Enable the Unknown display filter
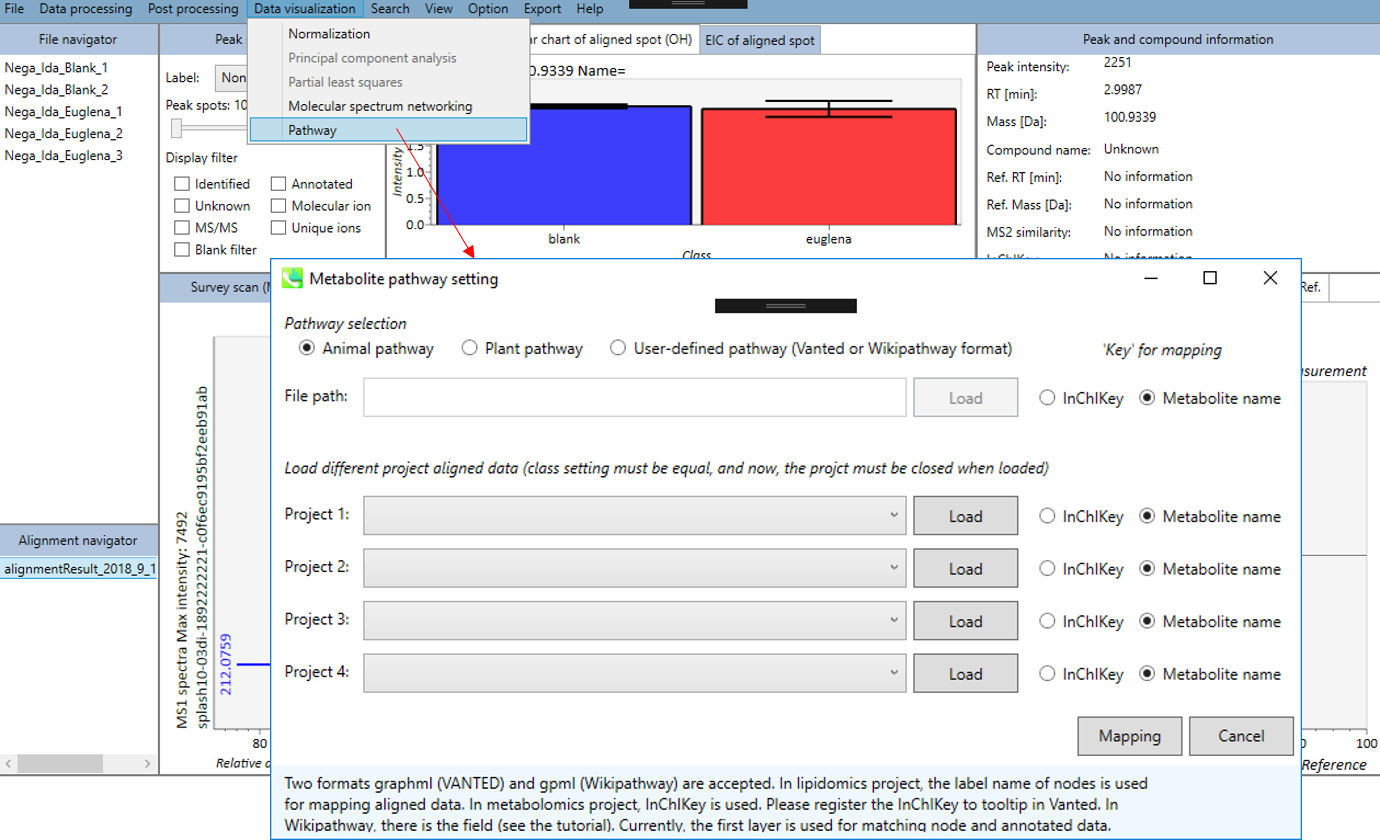This screenshot has height=840, width=1380. pyautogui.click(x=182, y=206)
